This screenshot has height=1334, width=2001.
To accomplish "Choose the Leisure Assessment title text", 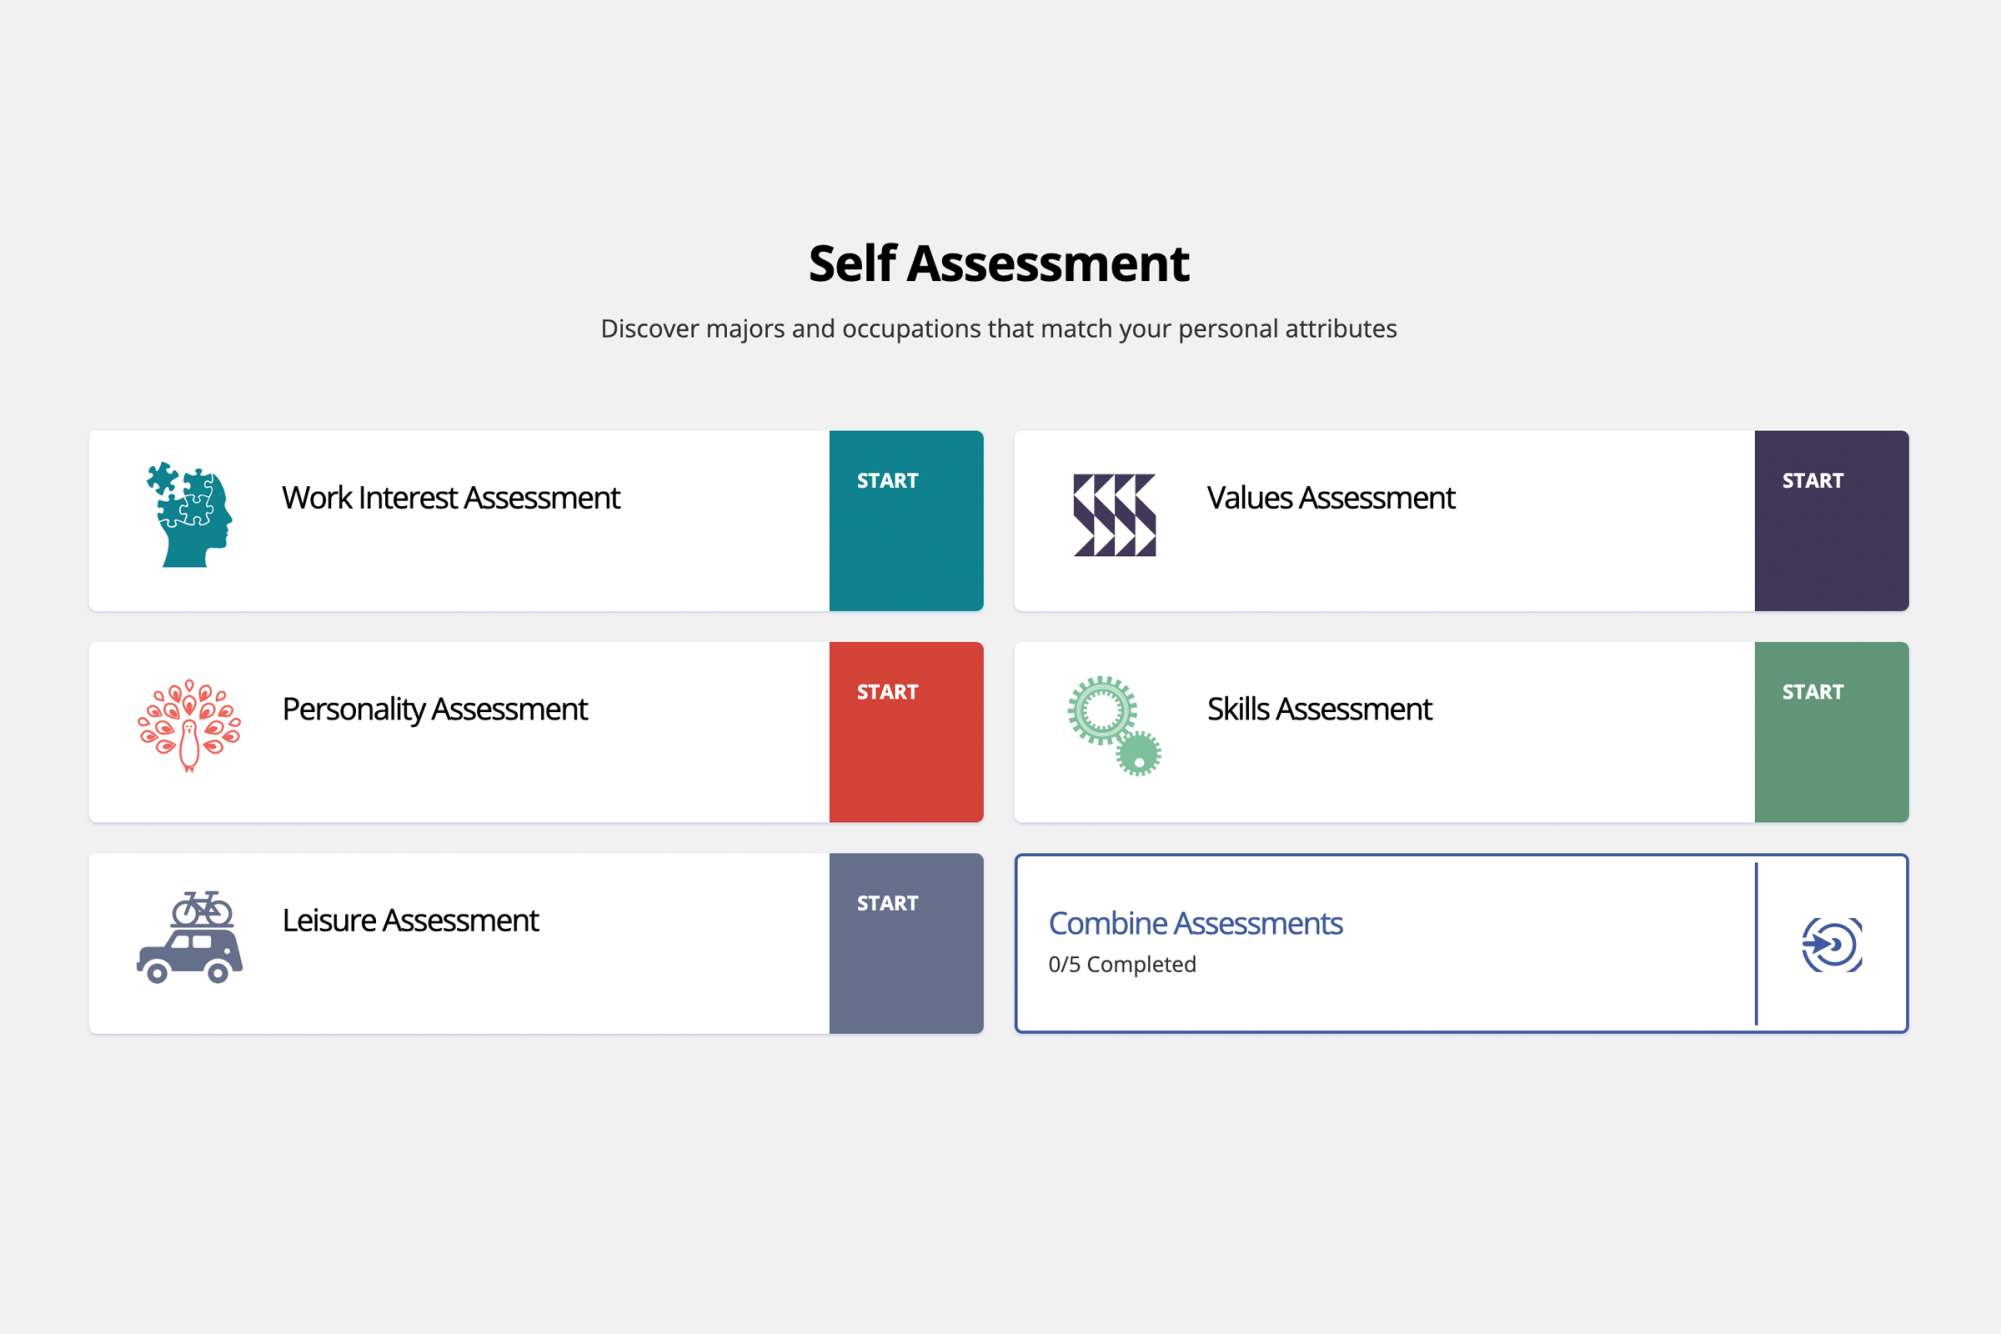I will click(410, 920).
